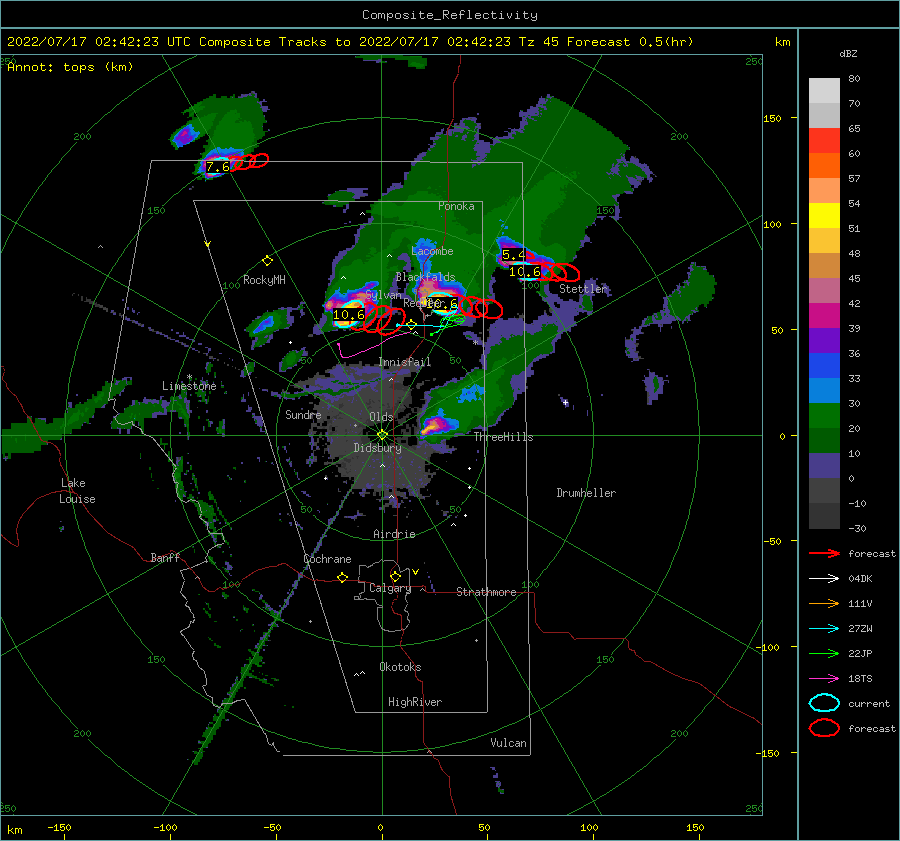Image resolution: width=900 pixels, height=841 pixels.
Task: Click the yellow diamond marker near RockyMH
Action: pyautogui.click(x=267, y=261)
